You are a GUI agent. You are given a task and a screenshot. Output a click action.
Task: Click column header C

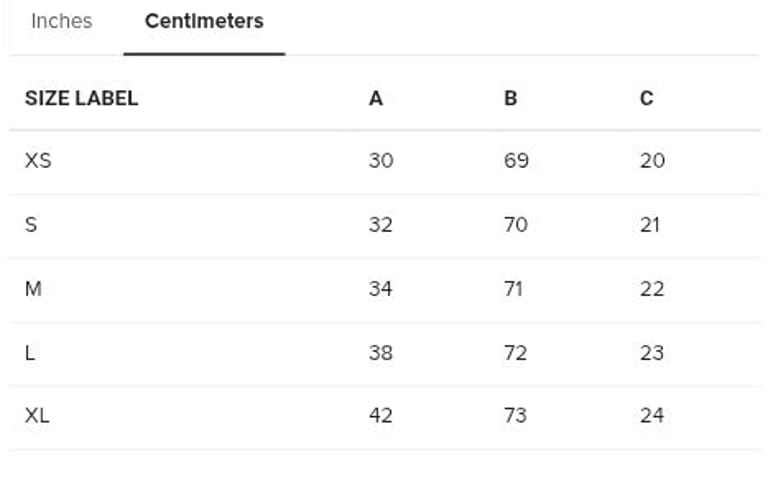(646, 98)
